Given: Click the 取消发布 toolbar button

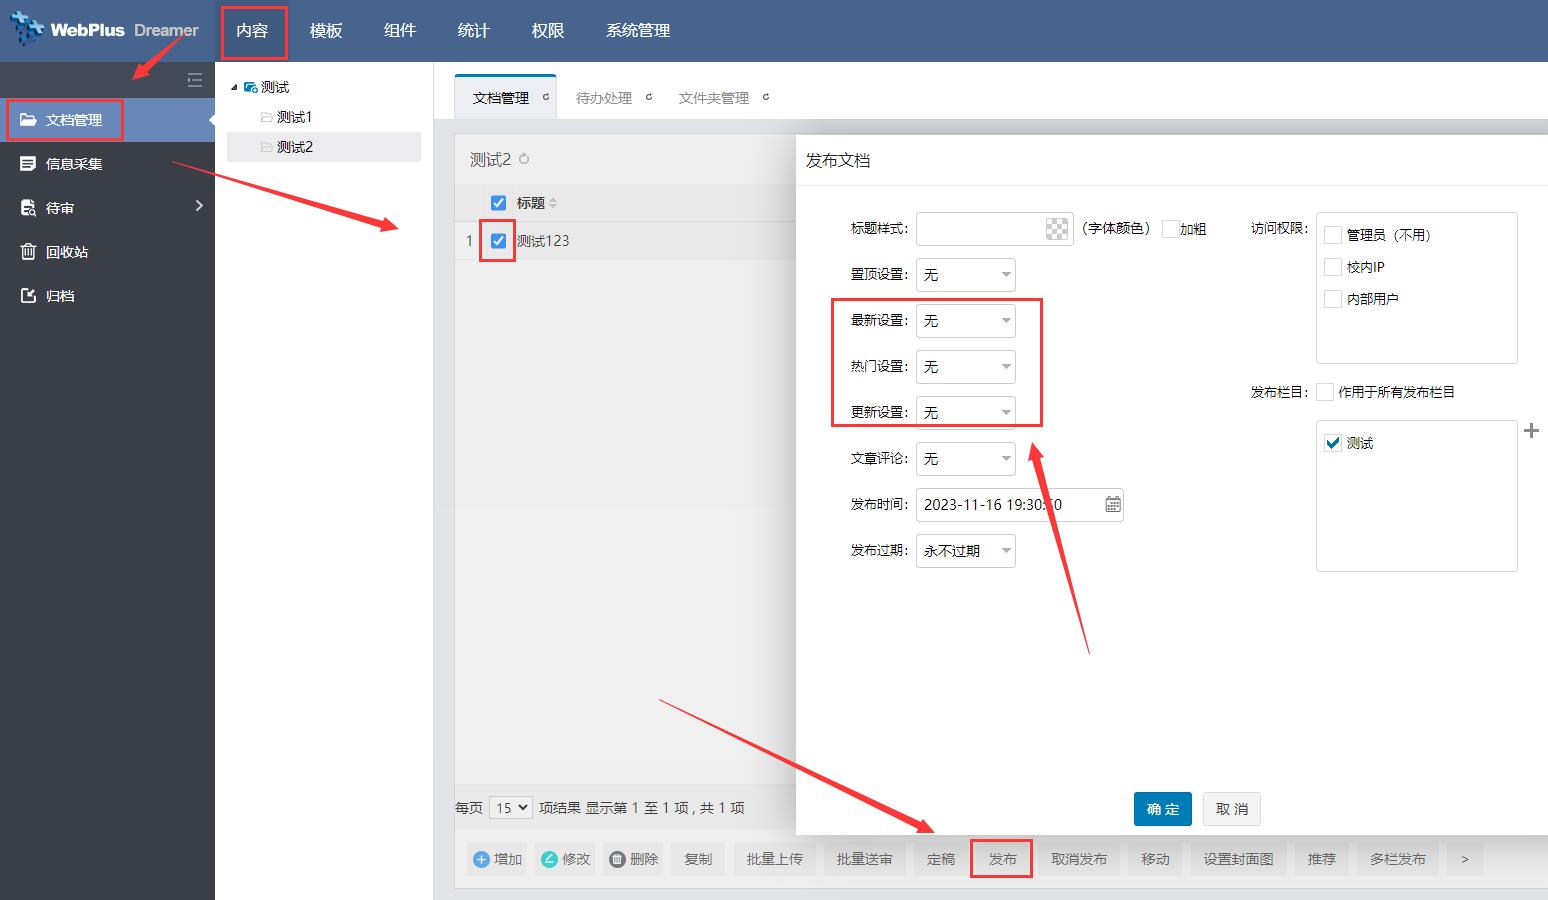Looking at the screenshot, I should pyautogui.click(x=1079, y=859).
